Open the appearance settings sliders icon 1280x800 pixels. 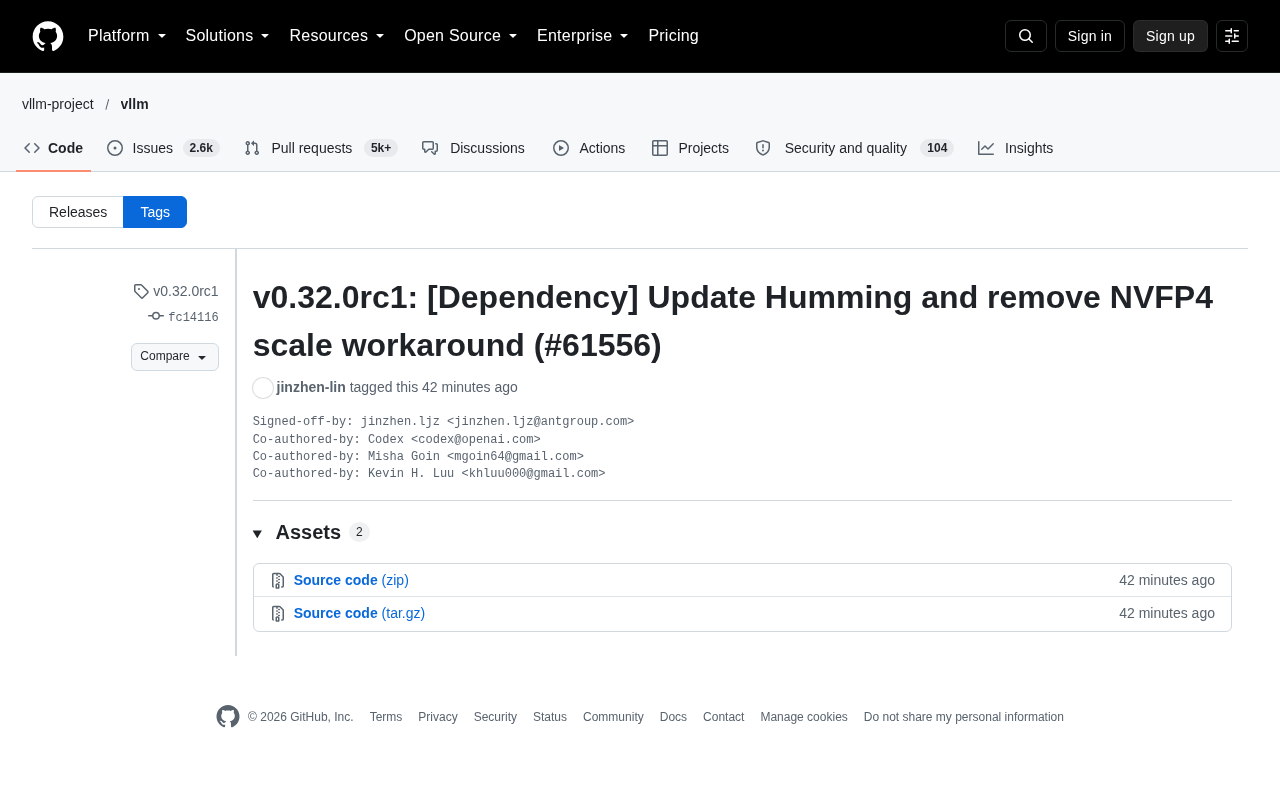(1232, 36)
